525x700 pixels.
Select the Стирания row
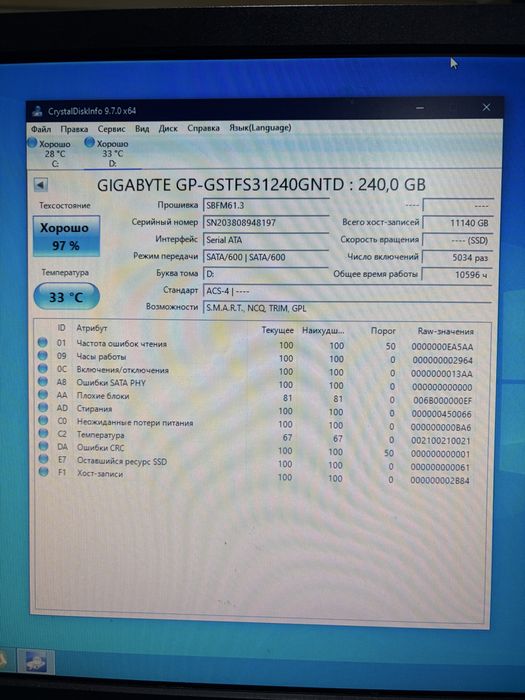pyautogui.click(x=257, y=410)
